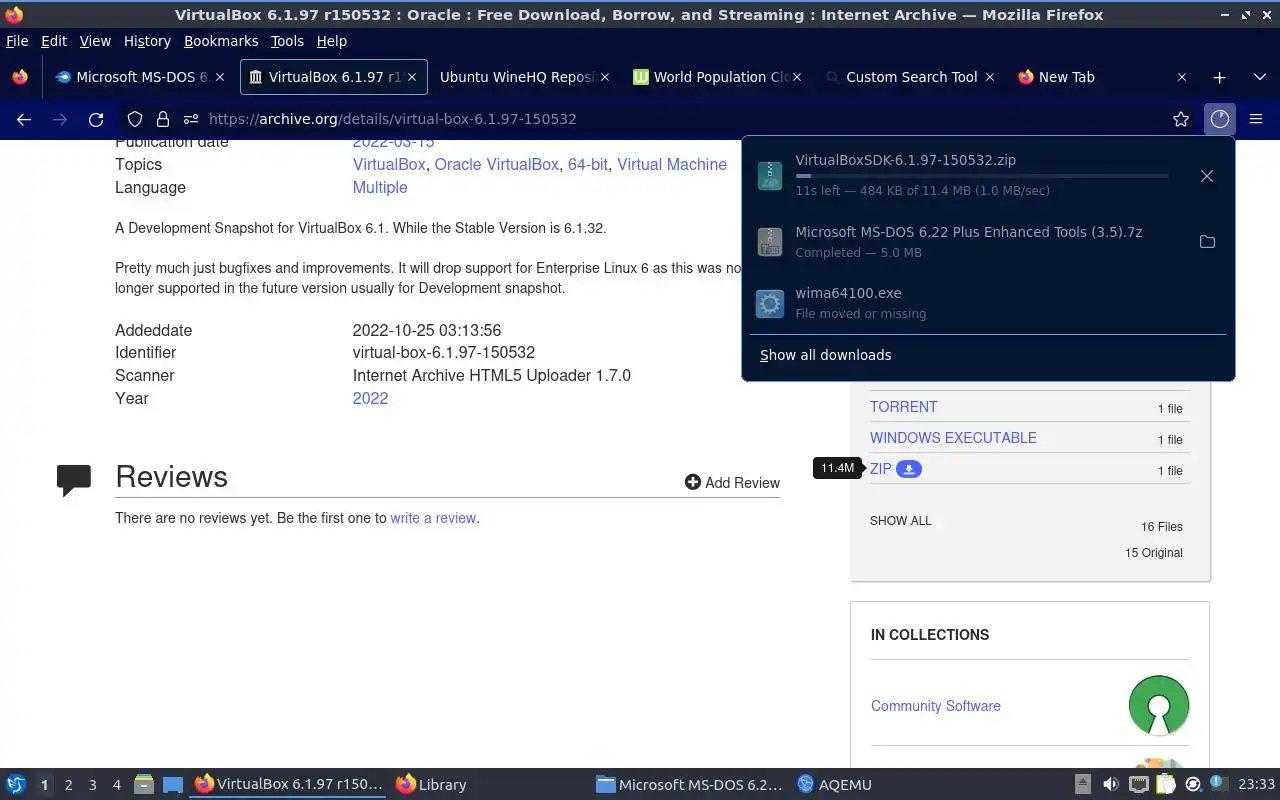The image size is (1280, 800).
Task: Switch to AQEMU window in taskbar
Action: tap(834, 785)
